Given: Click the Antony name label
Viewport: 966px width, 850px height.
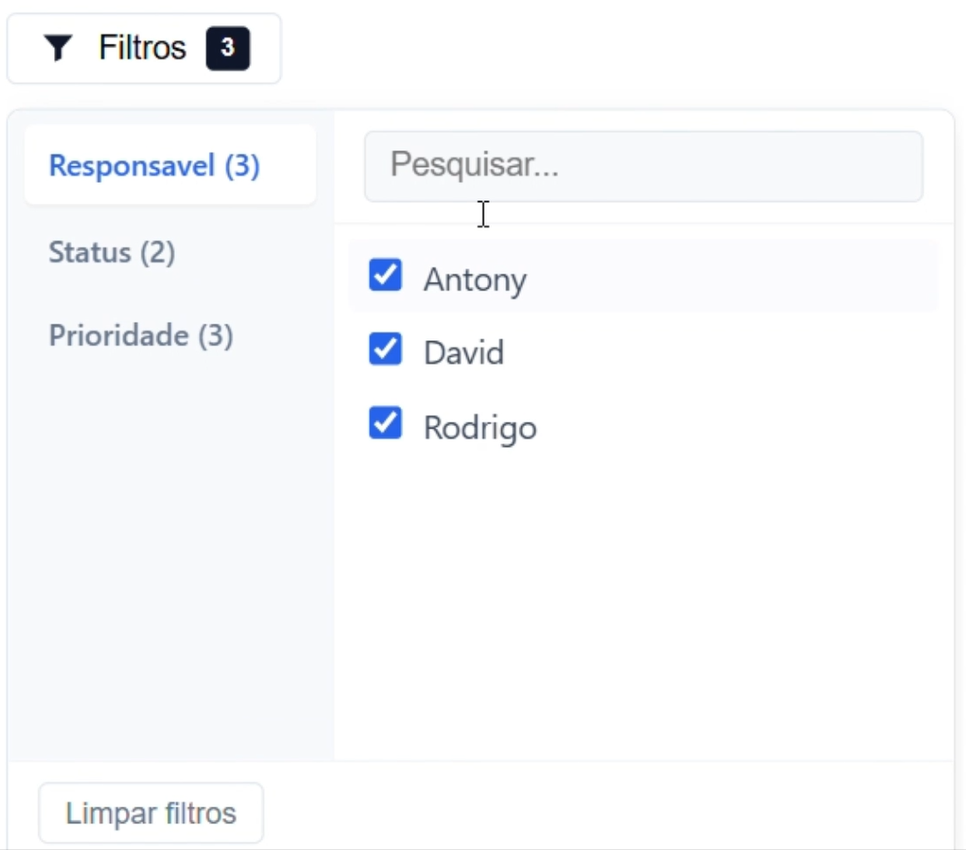Looking at the screenshot, I should 475,279.
